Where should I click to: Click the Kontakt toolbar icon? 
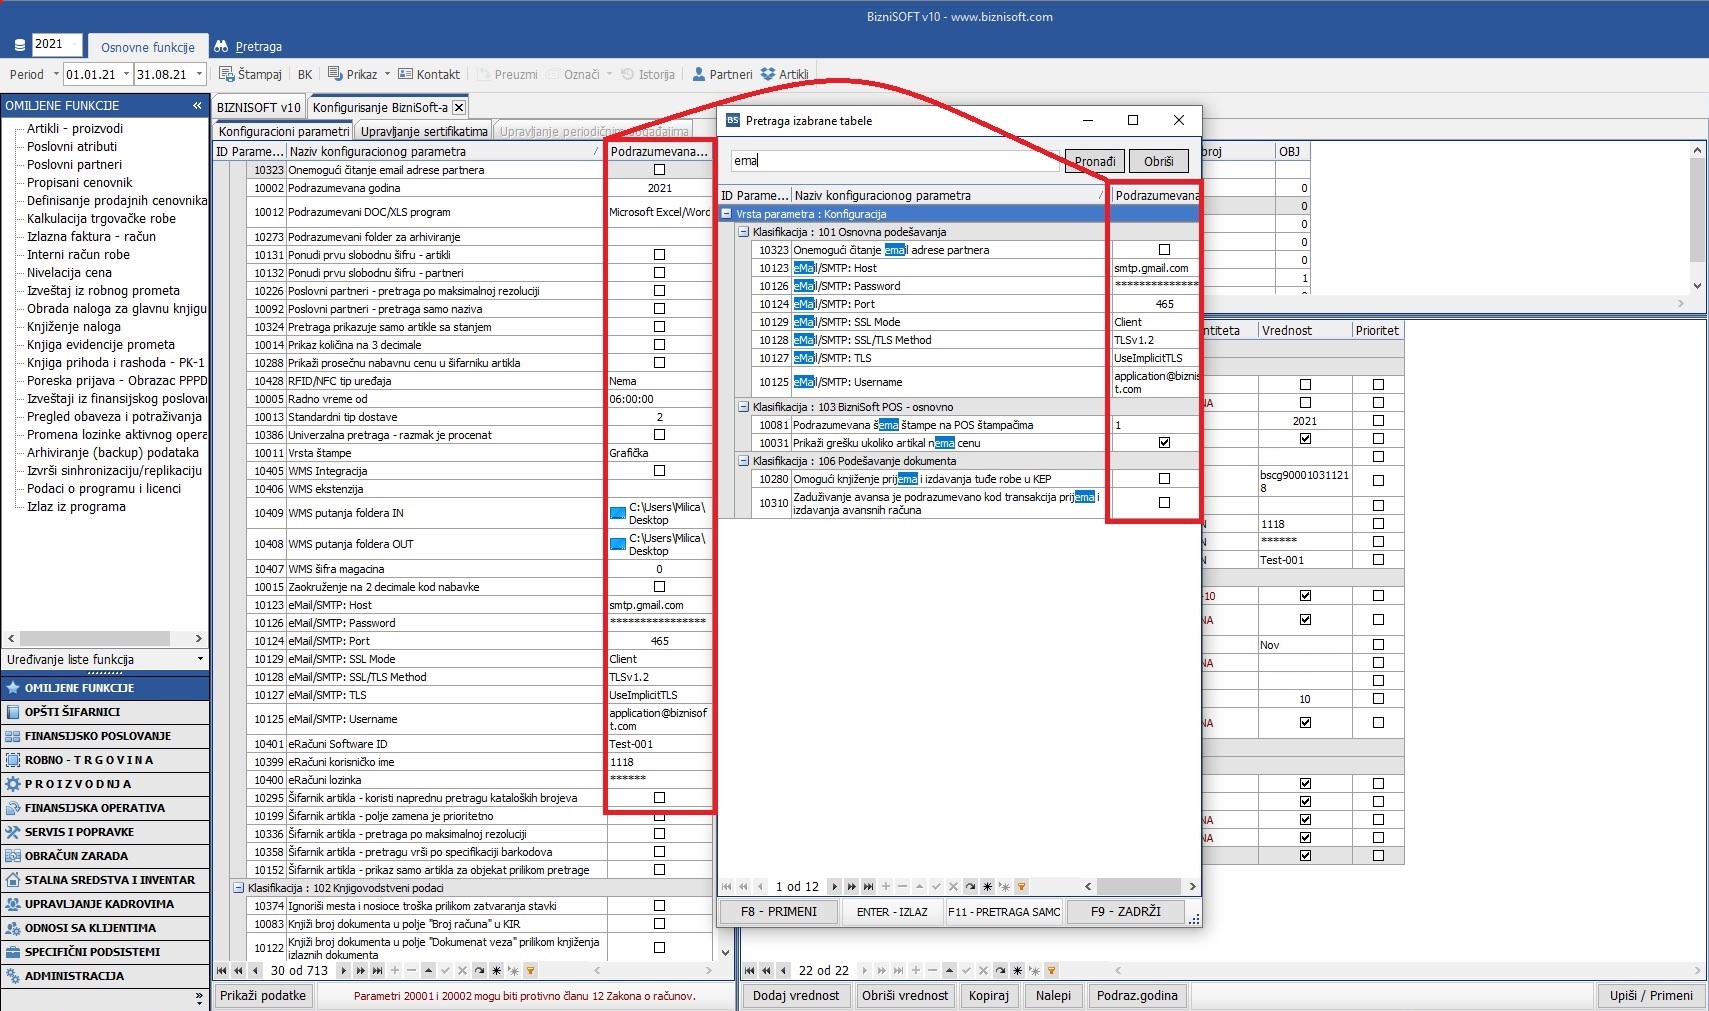coord(405,75)
